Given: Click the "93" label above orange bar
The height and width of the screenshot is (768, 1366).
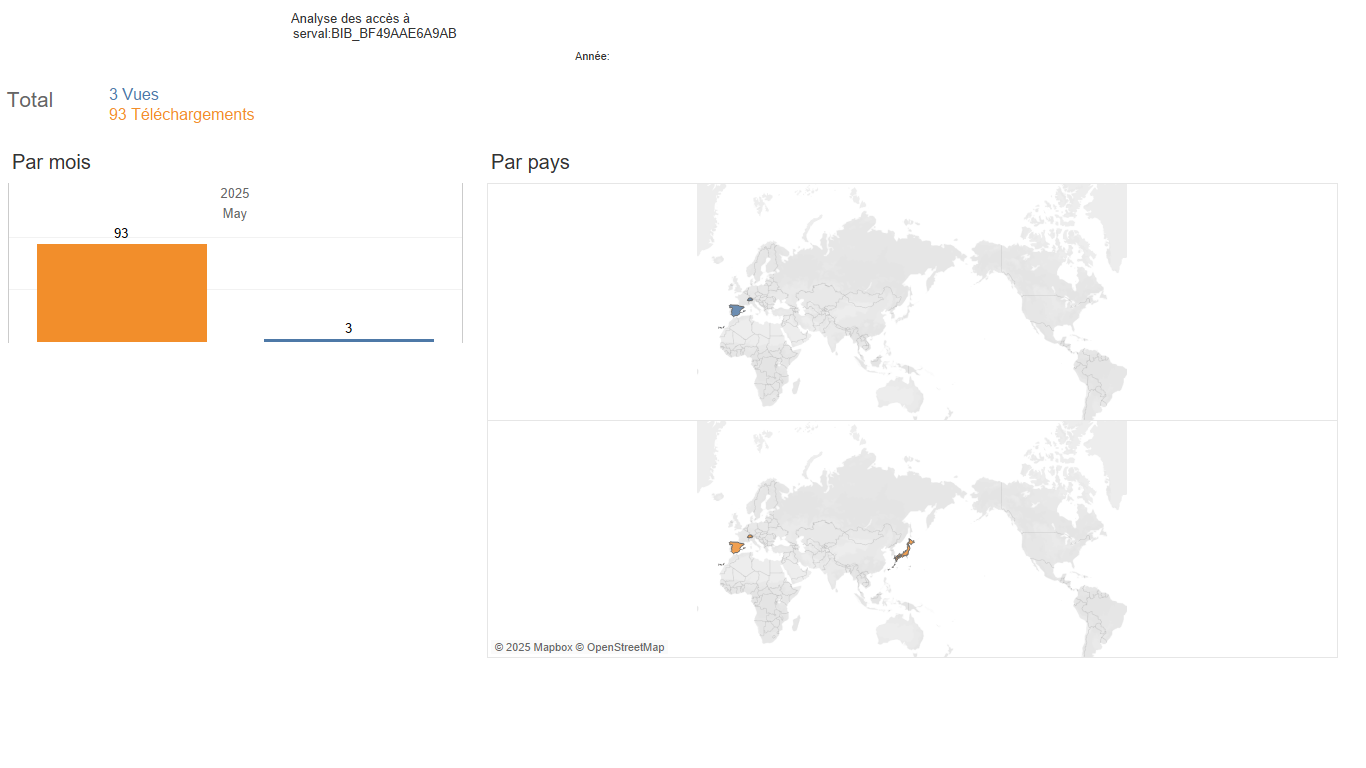Looking at the screenshot, I should [121, 233].
